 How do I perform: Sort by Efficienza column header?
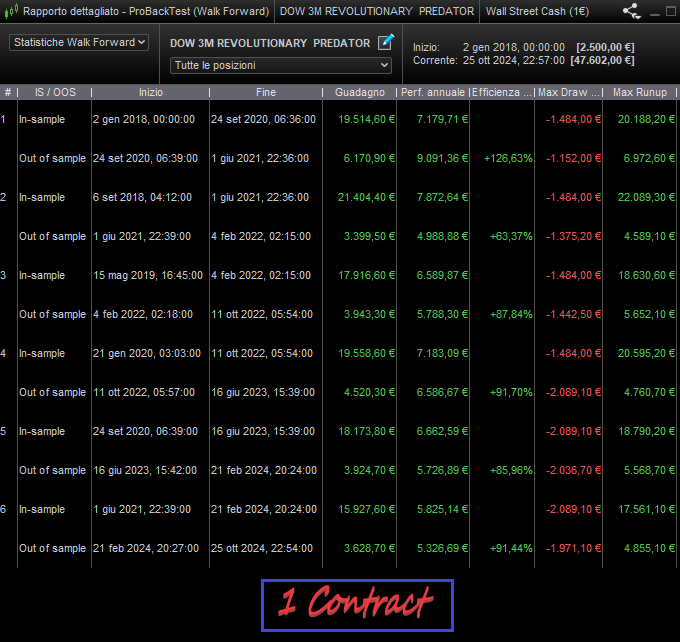502,92
